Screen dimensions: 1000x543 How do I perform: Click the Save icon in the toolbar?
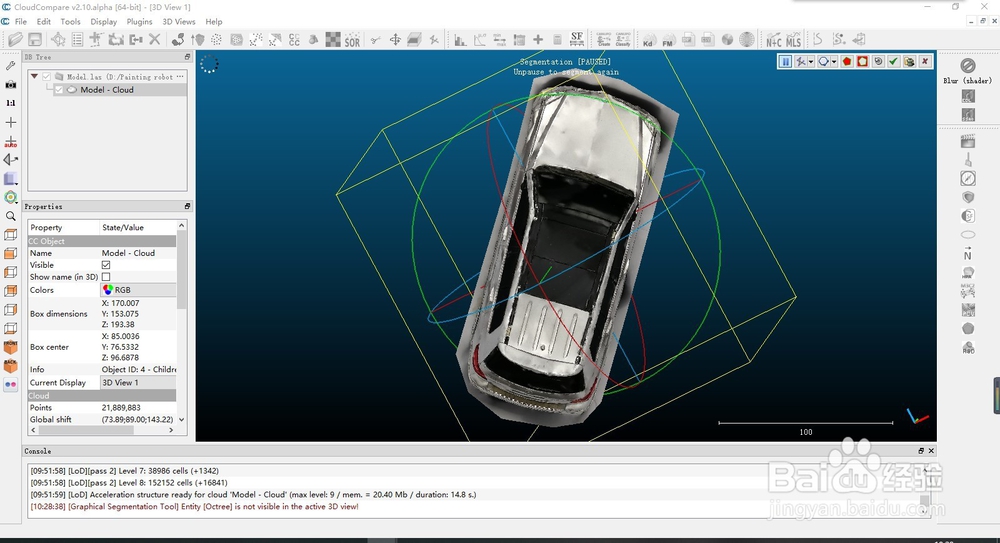(x=34, y=40)
